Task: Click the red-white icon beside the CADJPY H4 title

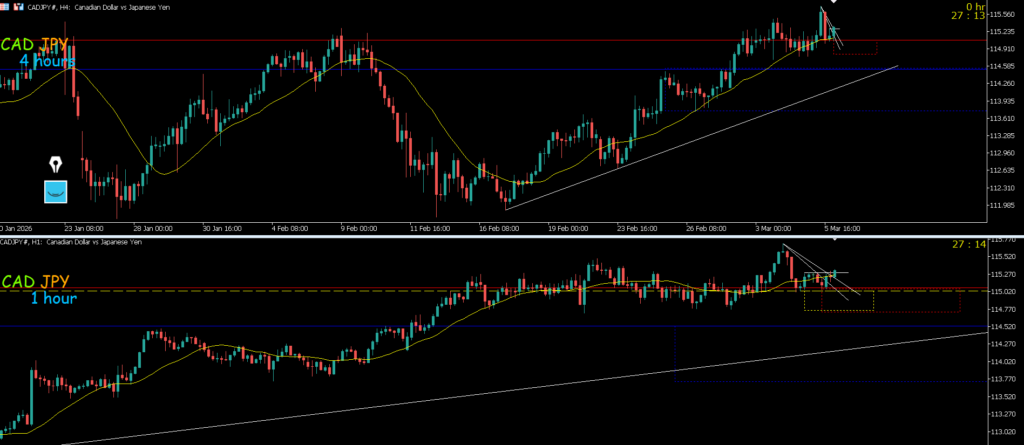Action: pyautogui.click(x=20, y=6)
